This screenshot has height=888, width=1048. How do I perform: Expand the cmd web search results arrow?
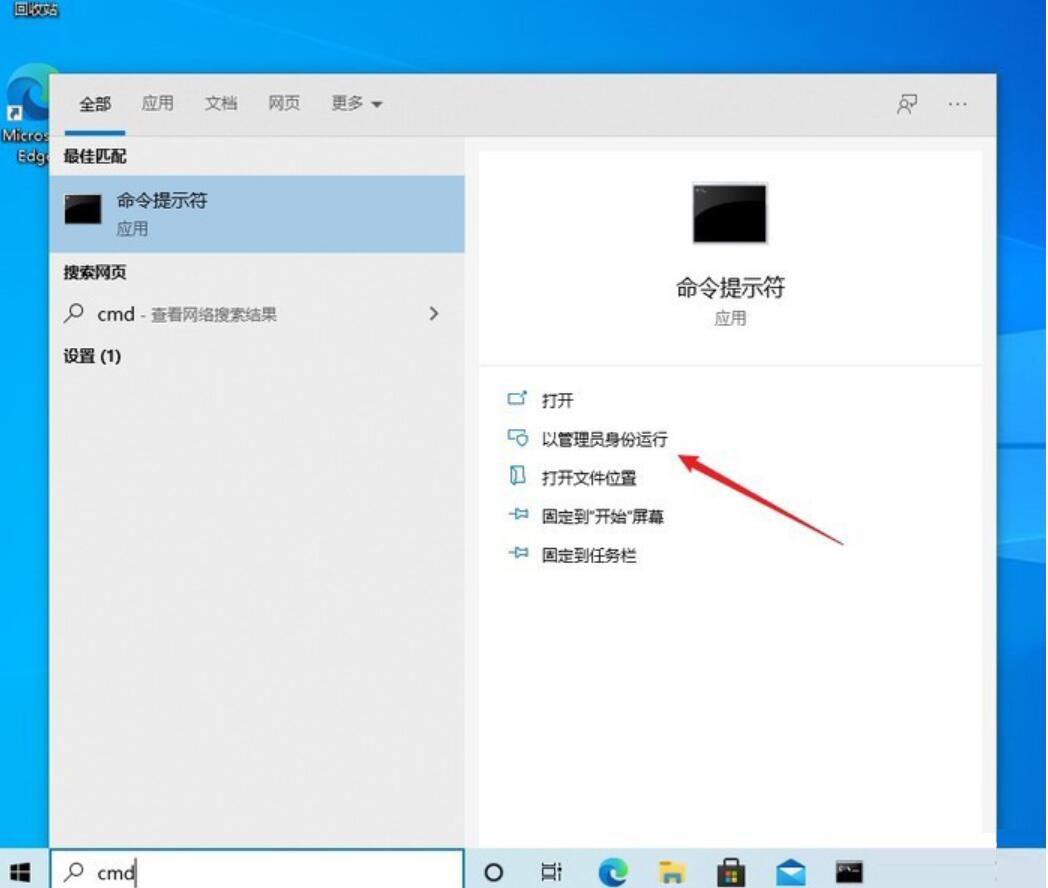[x=434, y=313]
